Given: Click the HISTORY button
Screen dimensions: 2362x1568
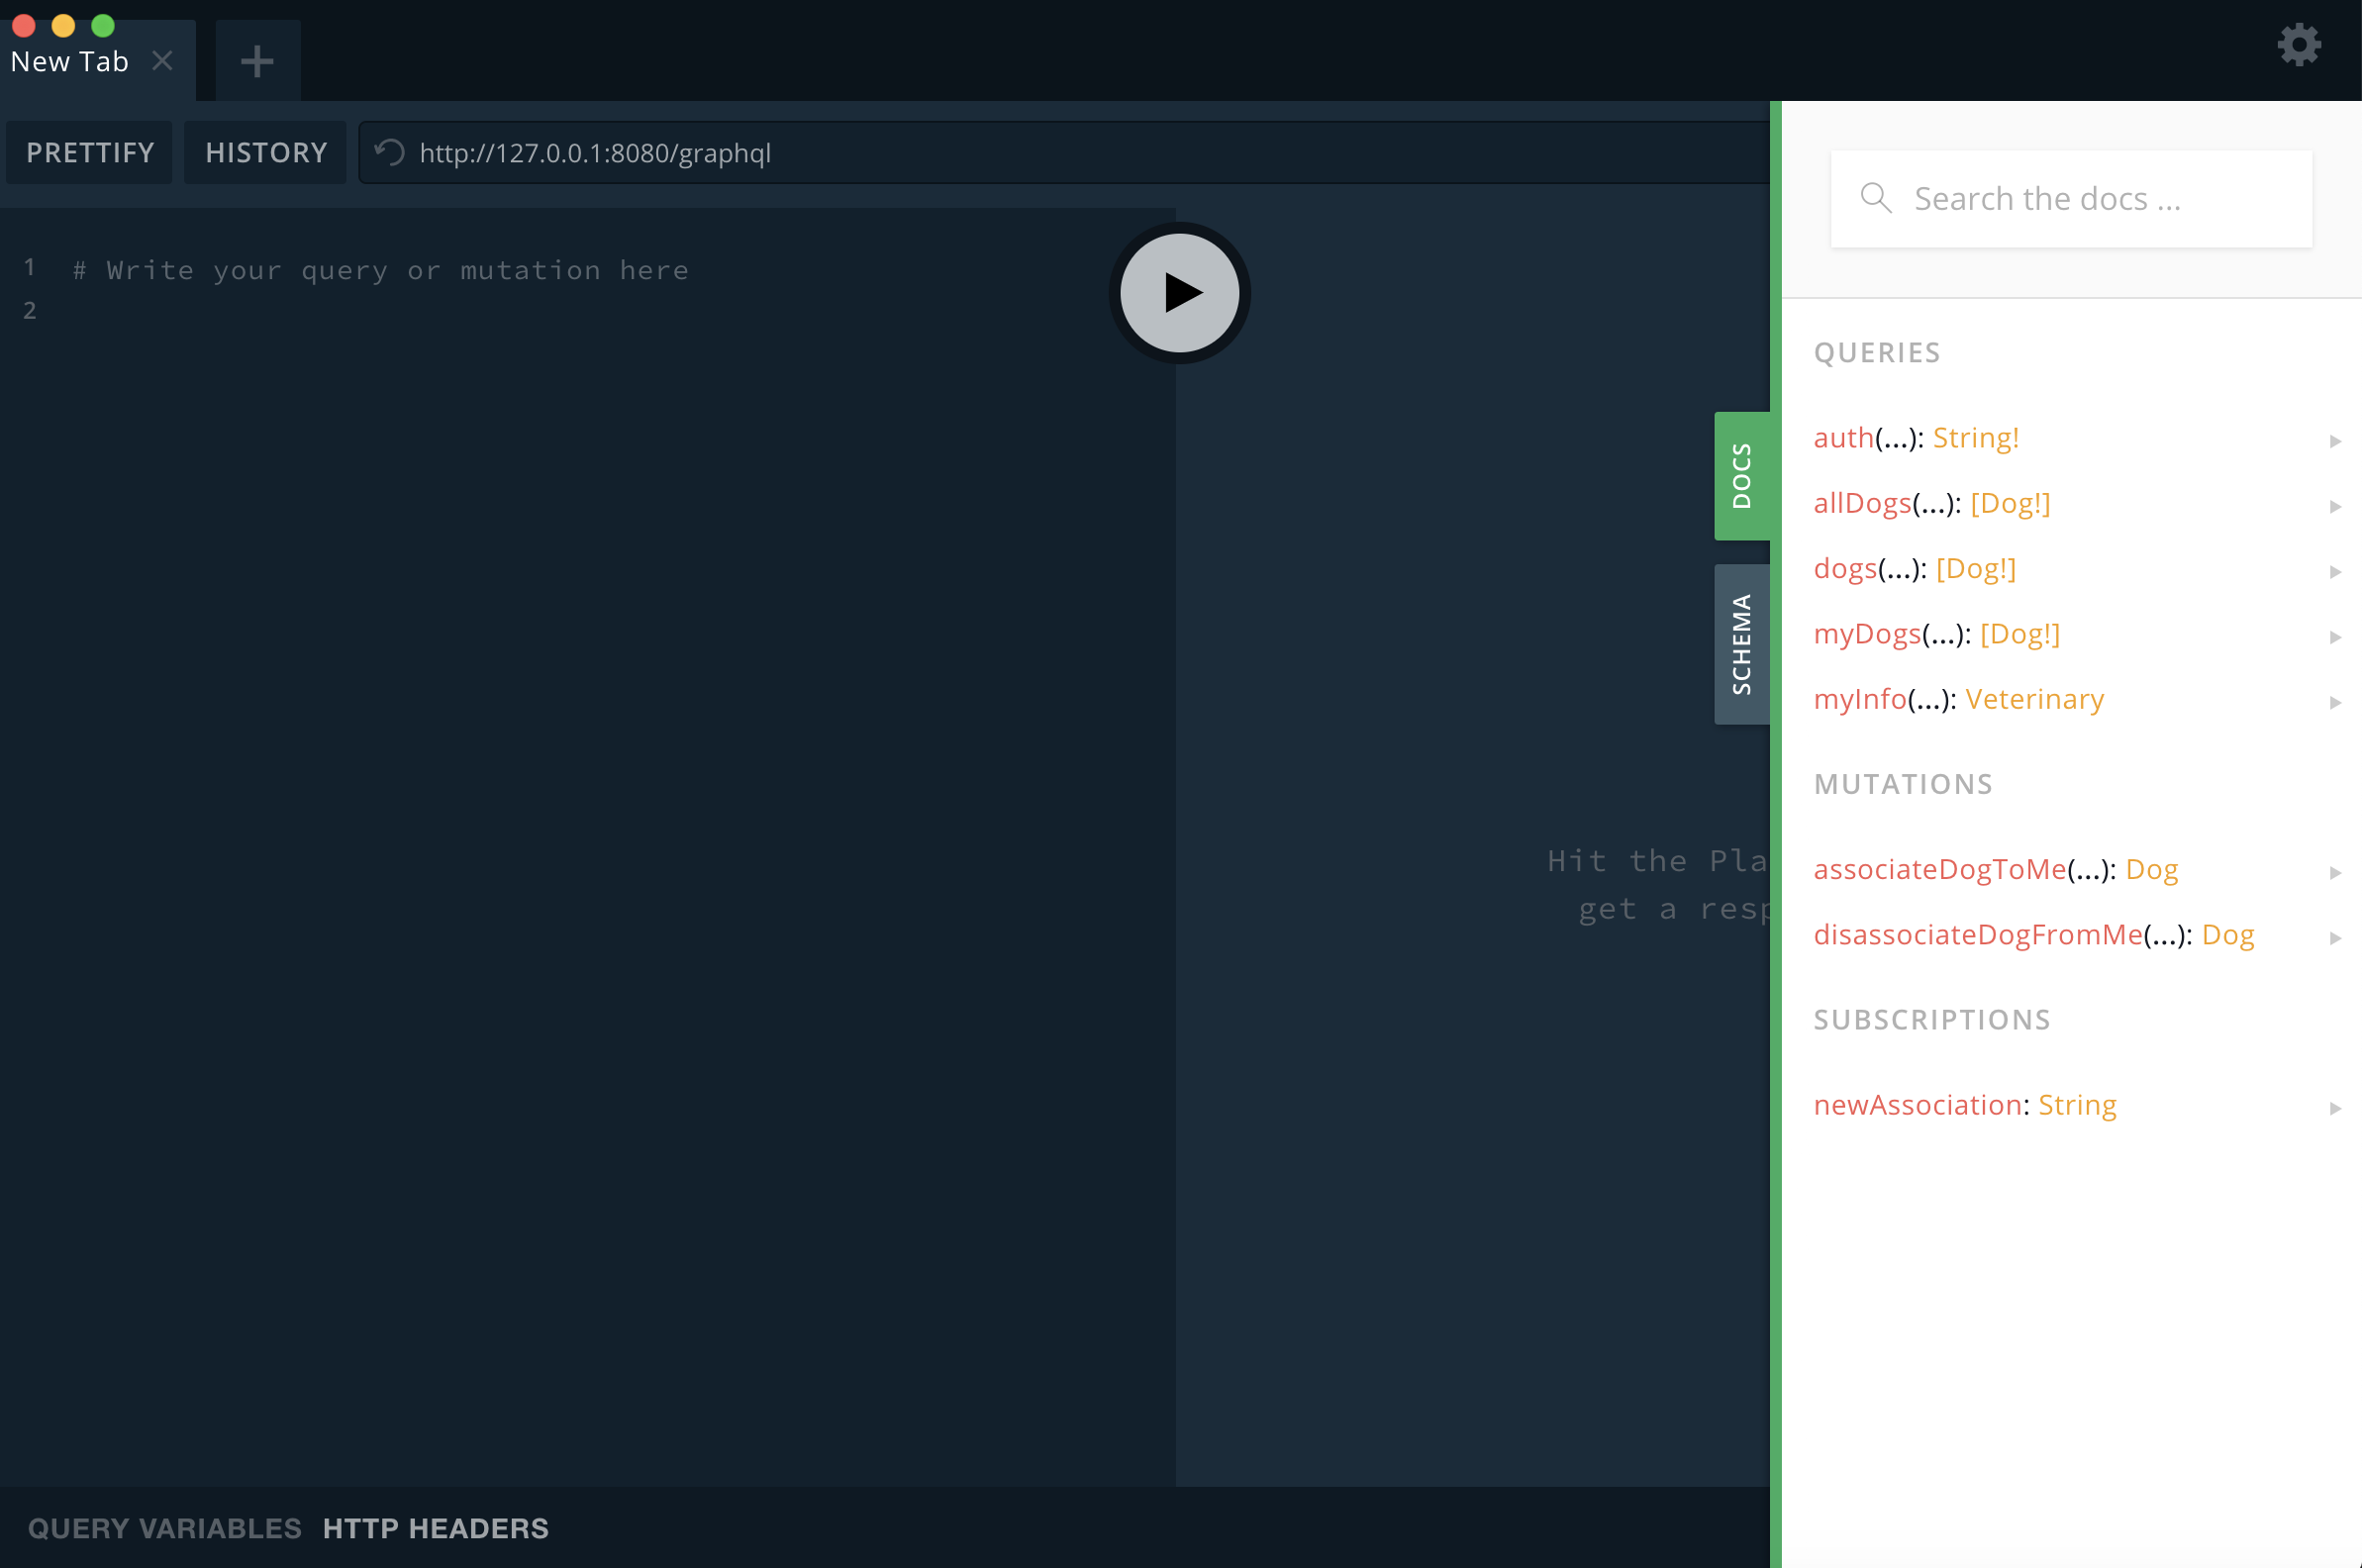Looking at the screenshot, I should 266,152.
